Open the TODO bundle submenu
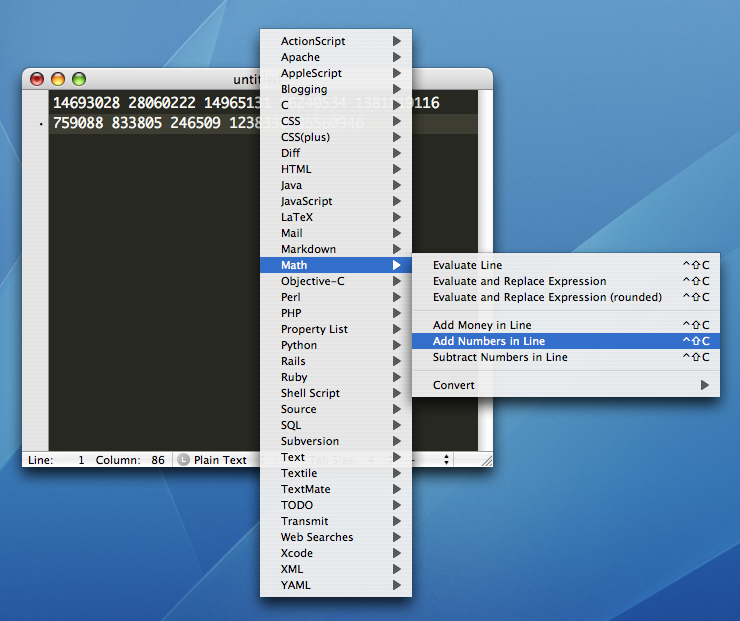The height and width of the screenshot is (621, 740). coord(336,505)
